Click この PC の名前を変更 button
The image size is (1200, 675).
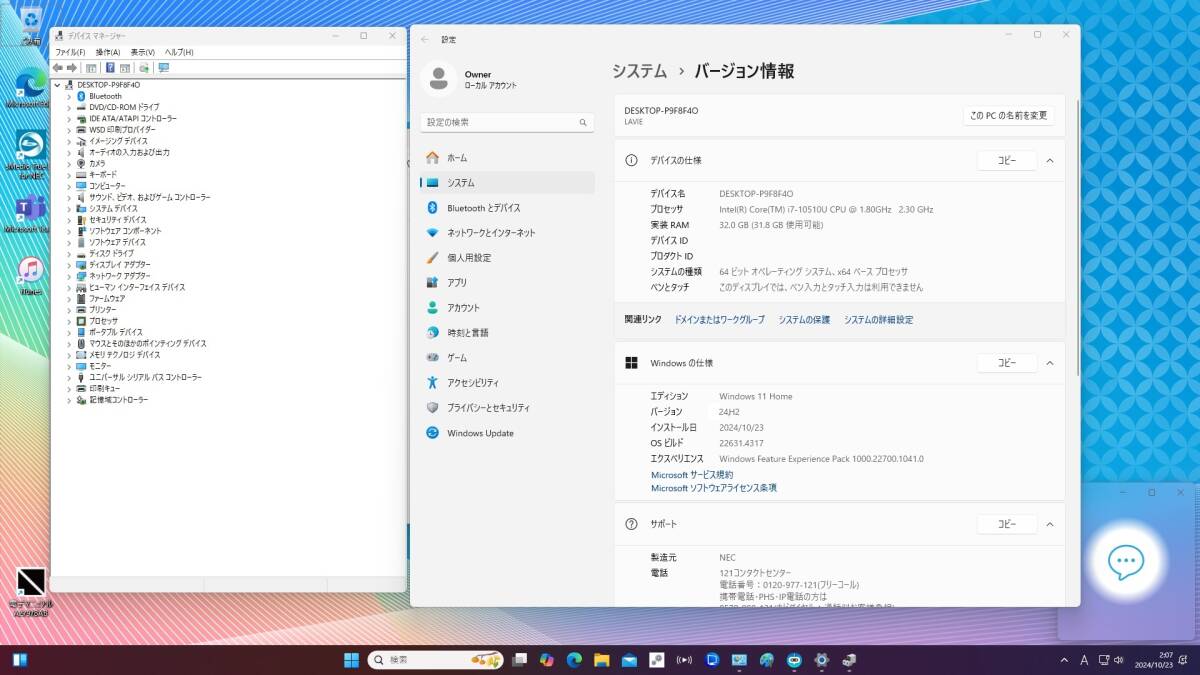click(x=1009, y=115)
